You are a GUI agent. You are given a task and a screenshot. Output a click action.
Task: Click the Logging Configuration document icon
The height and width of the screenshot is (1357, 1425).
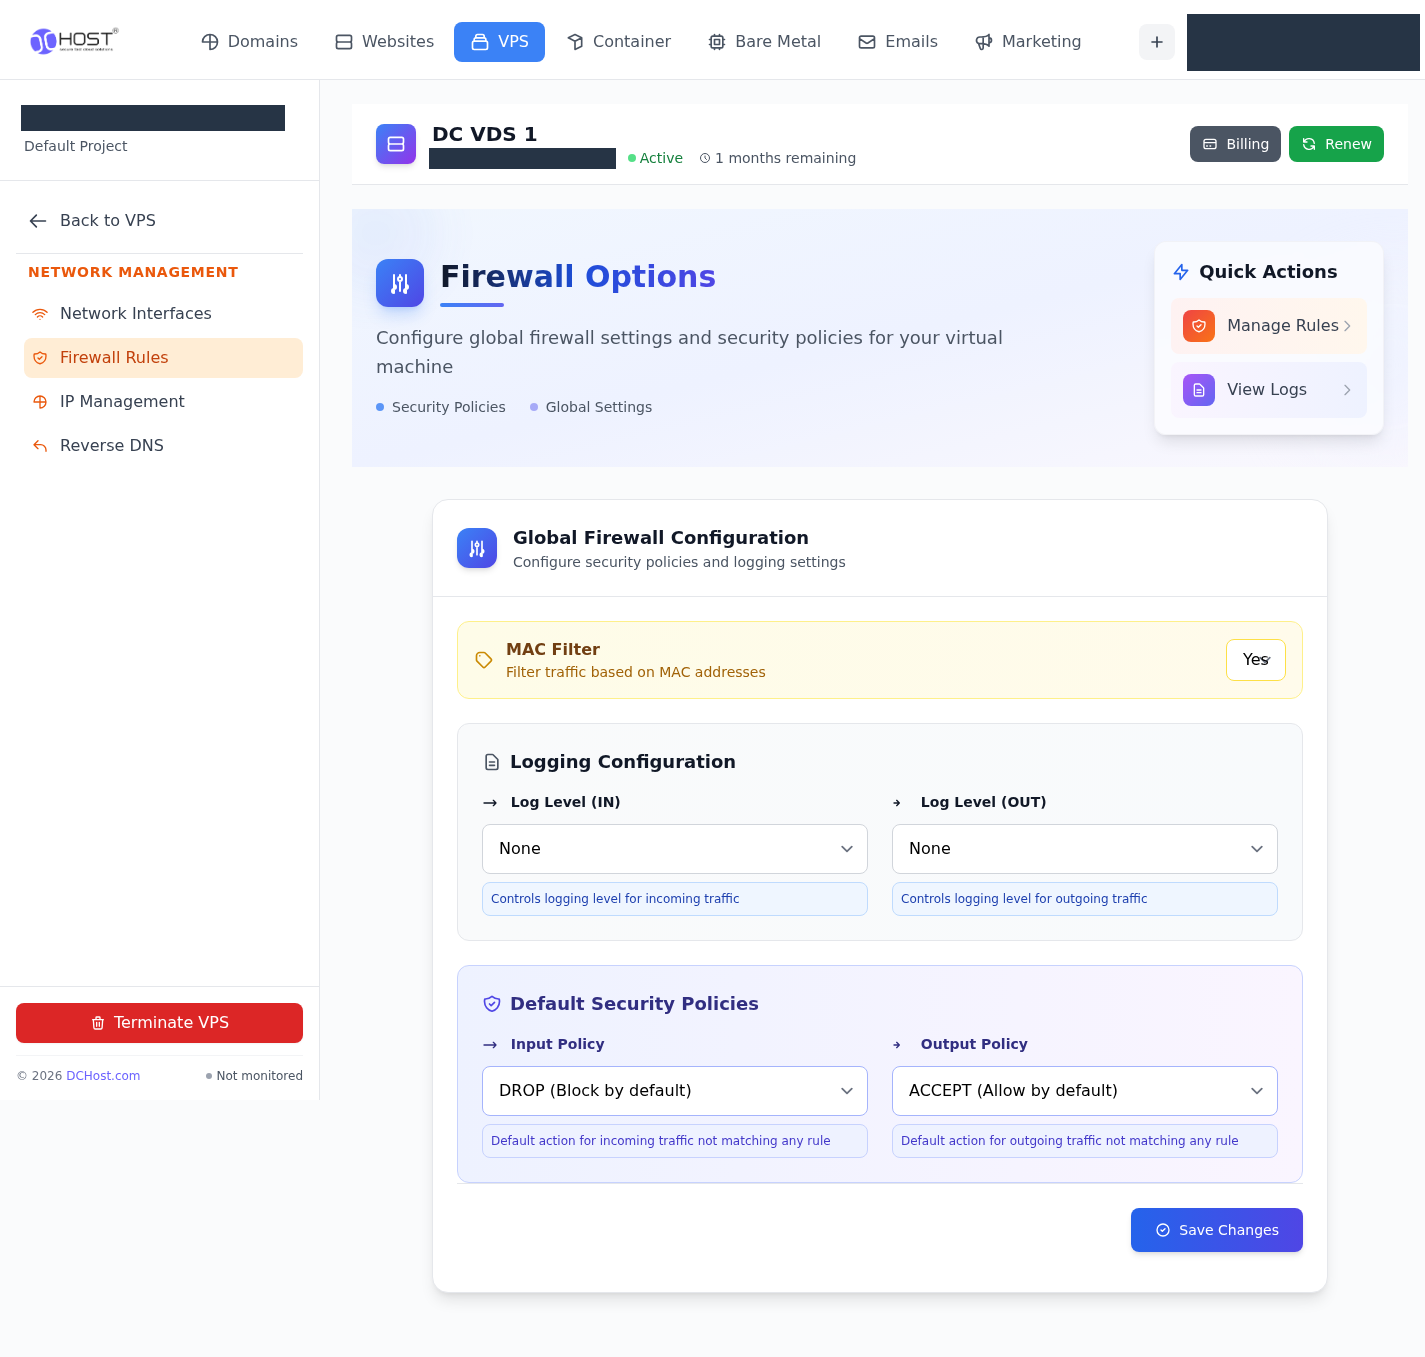[x=492, y=762]
